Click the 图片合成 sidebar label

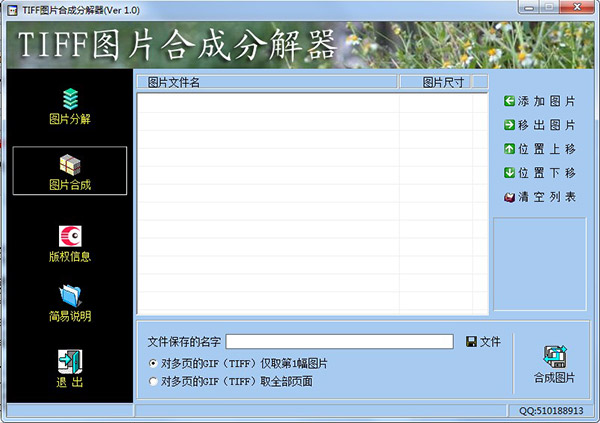(x=70, y=185)
